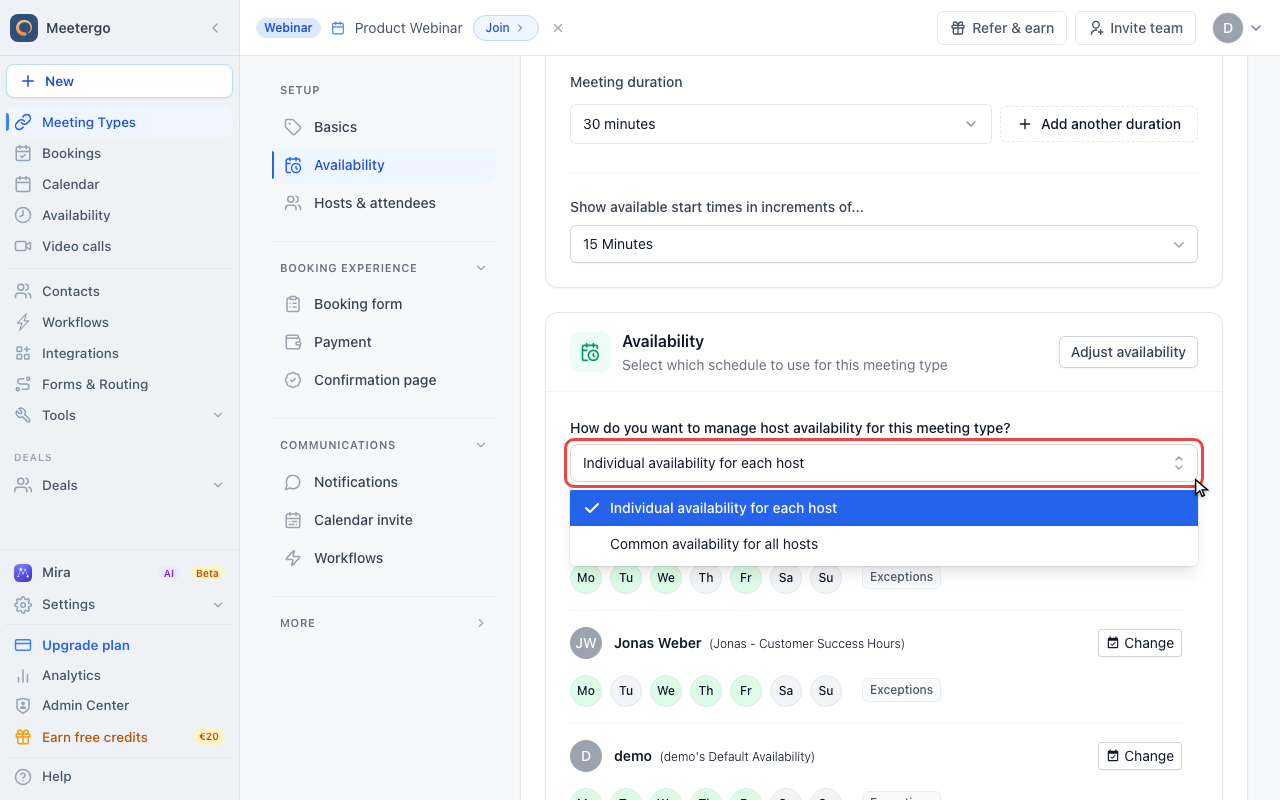This screenshot has width=1280, height=800.
Task: Toggle Tu day for Jonas Weber
Action: [x=626, y=691]
